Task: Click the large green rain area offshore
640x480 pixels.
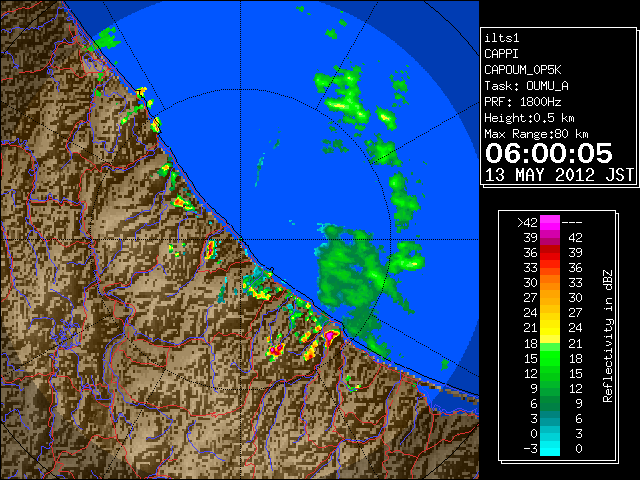Action: point(351,271)
